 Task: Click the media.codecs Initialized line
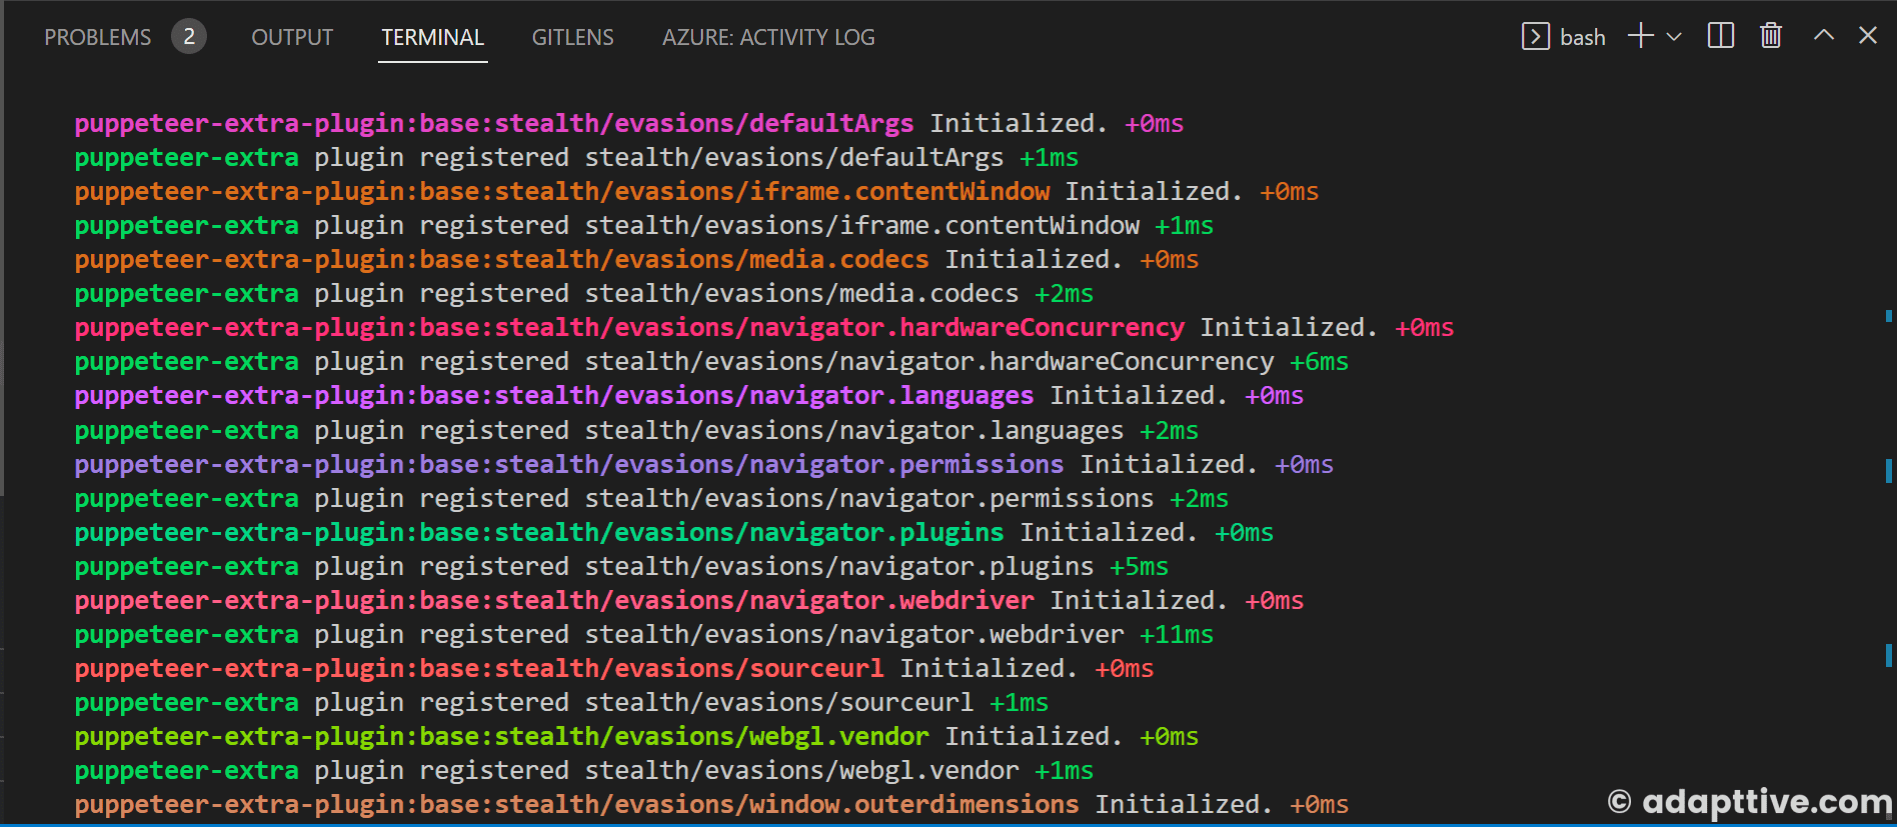[636, 260]
